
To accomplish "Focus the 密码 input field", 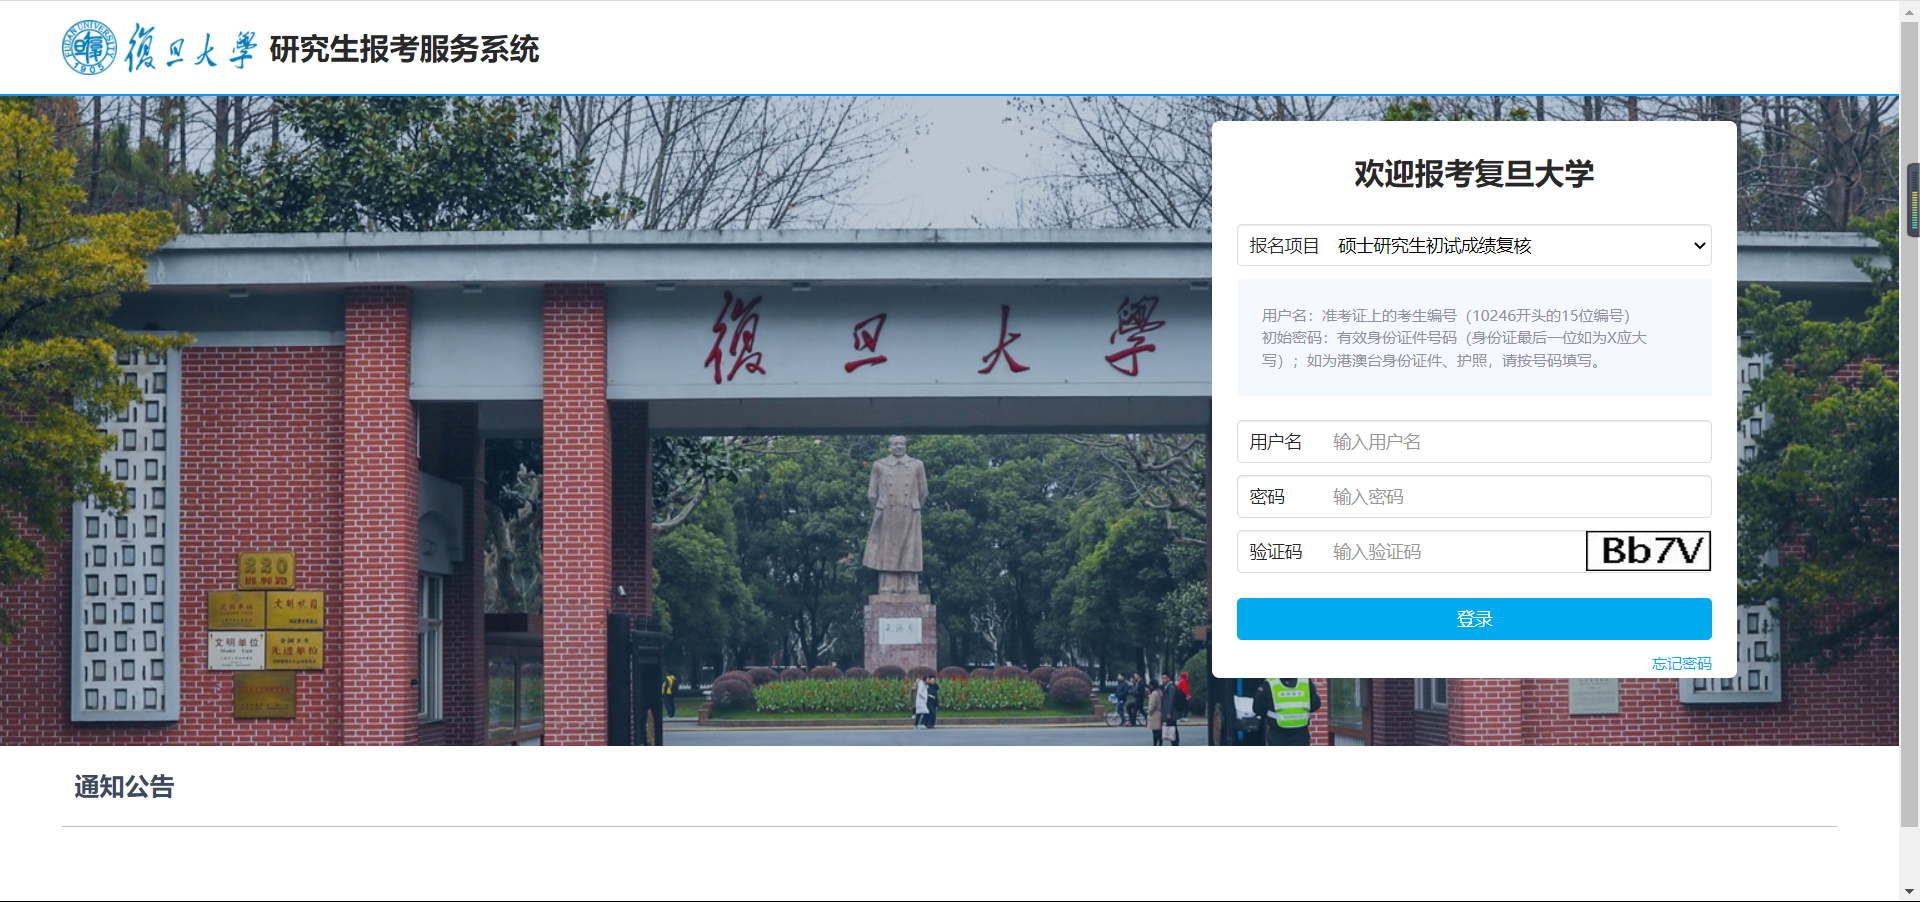I will [x=1474, y=496].
